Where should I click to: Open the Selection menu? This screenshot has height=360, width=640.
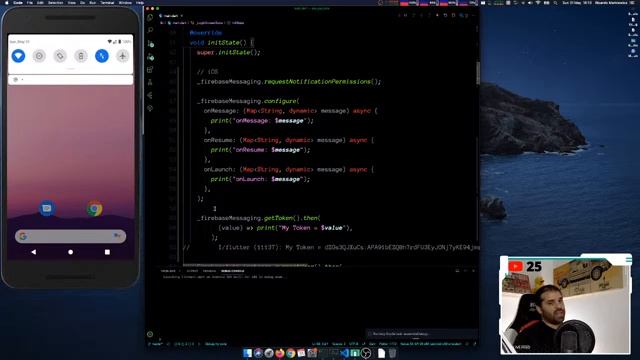point(56,2)
